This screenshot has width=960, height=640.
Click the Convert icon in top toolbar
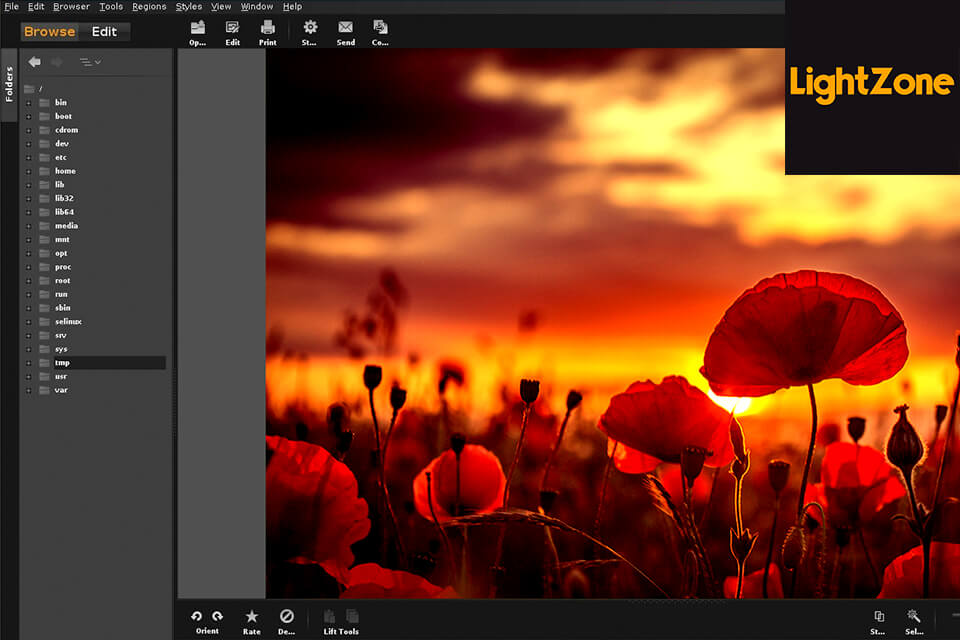[380, 28]
